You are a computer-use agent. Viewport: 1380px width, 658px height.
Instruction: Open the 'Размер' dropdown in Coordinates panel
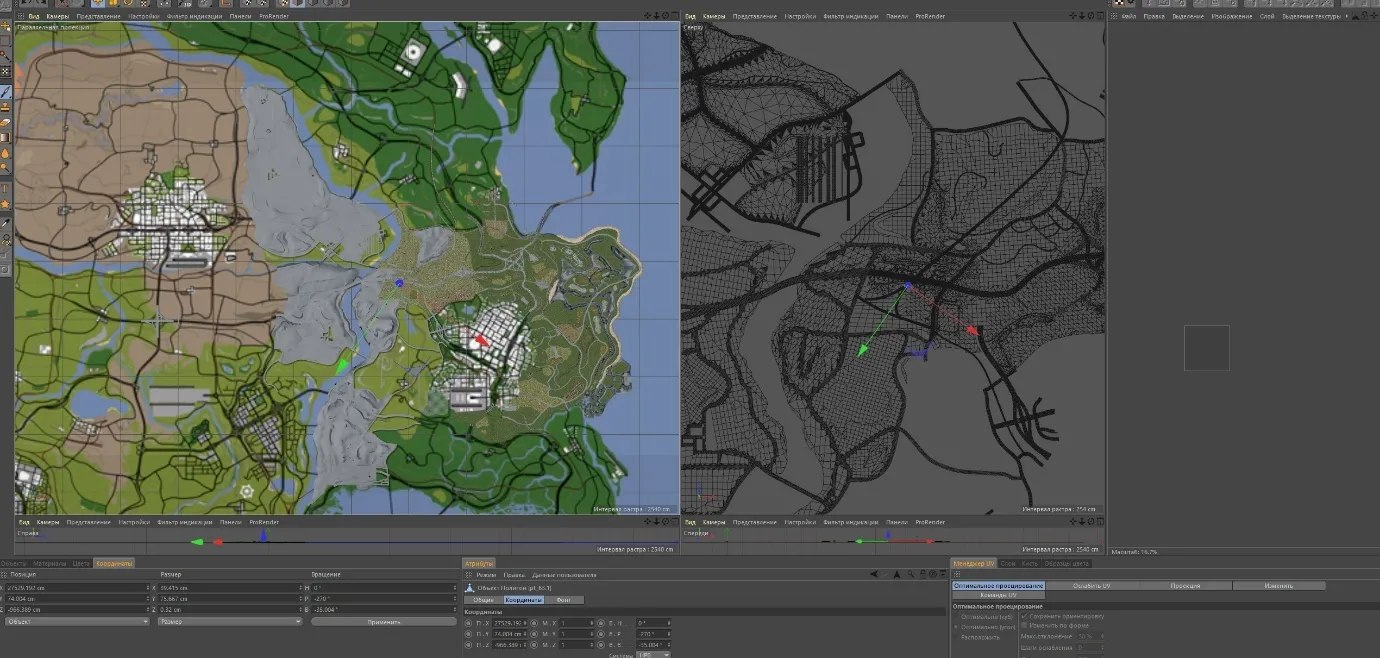(229, 621)
